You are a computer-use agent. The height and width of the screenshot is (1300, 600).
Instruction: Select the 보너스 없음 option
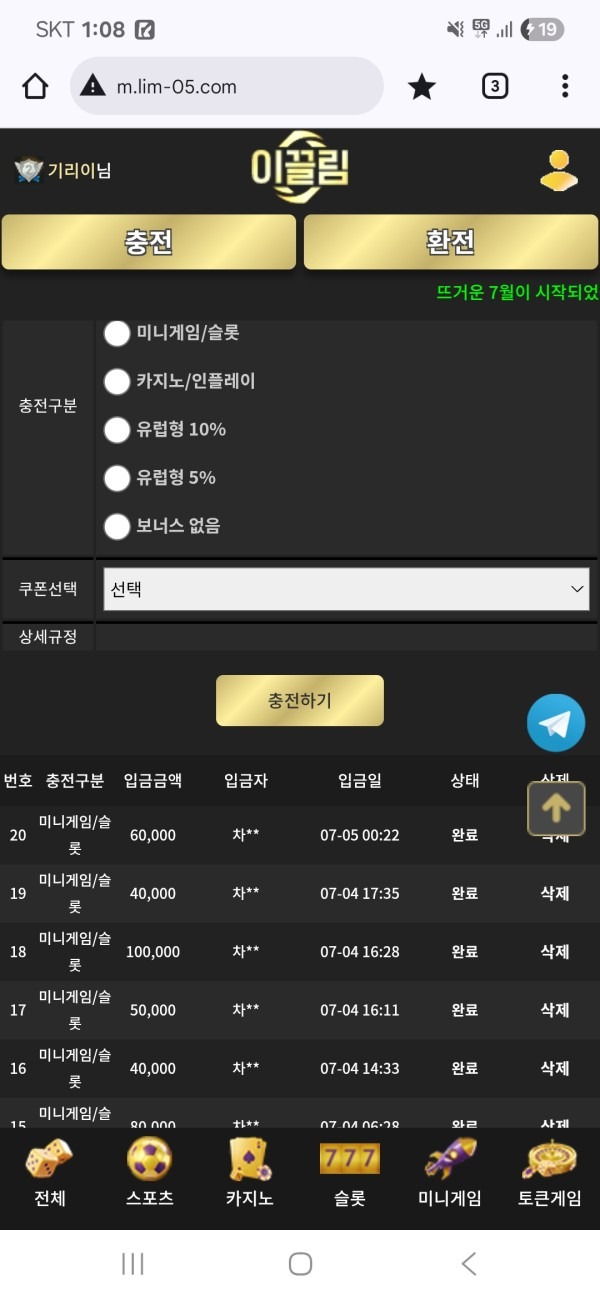point(117,526)
